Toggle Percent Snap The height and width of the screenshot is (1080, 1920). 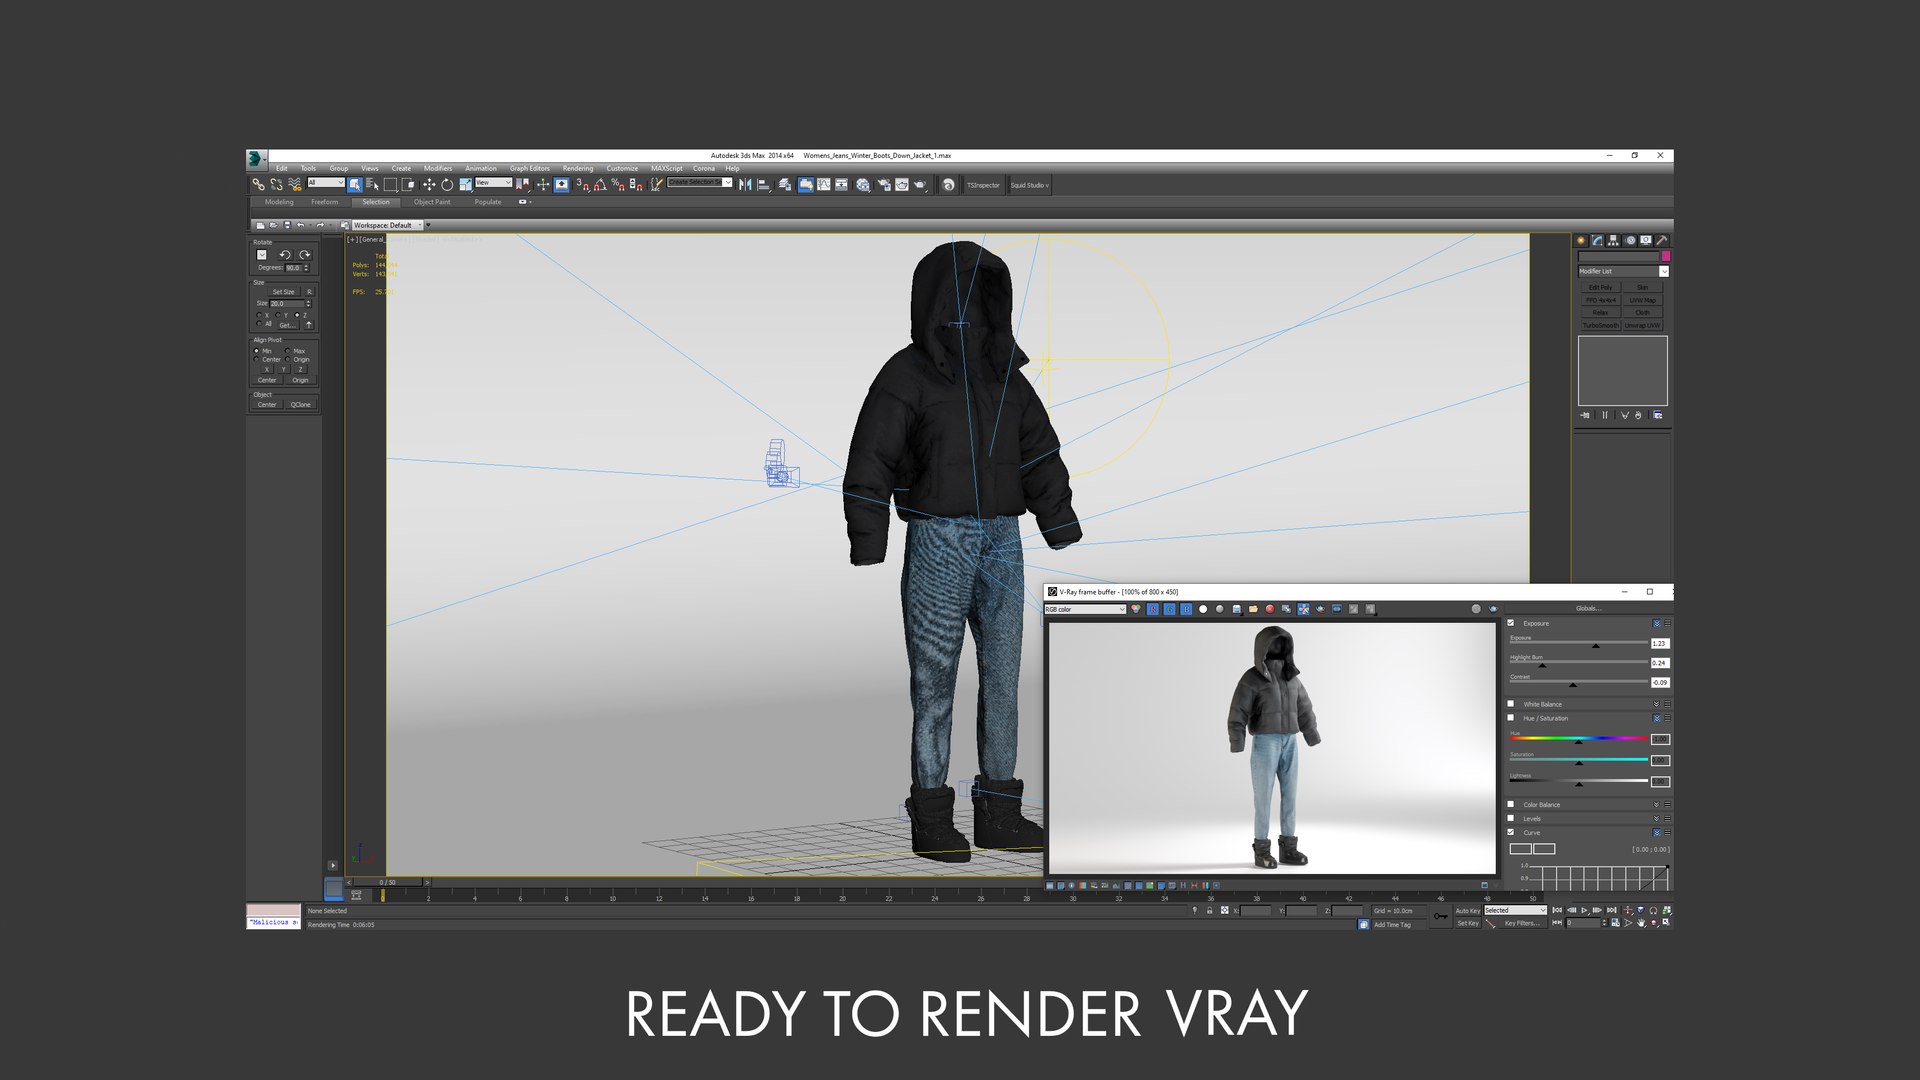click(x=618, y=185)
